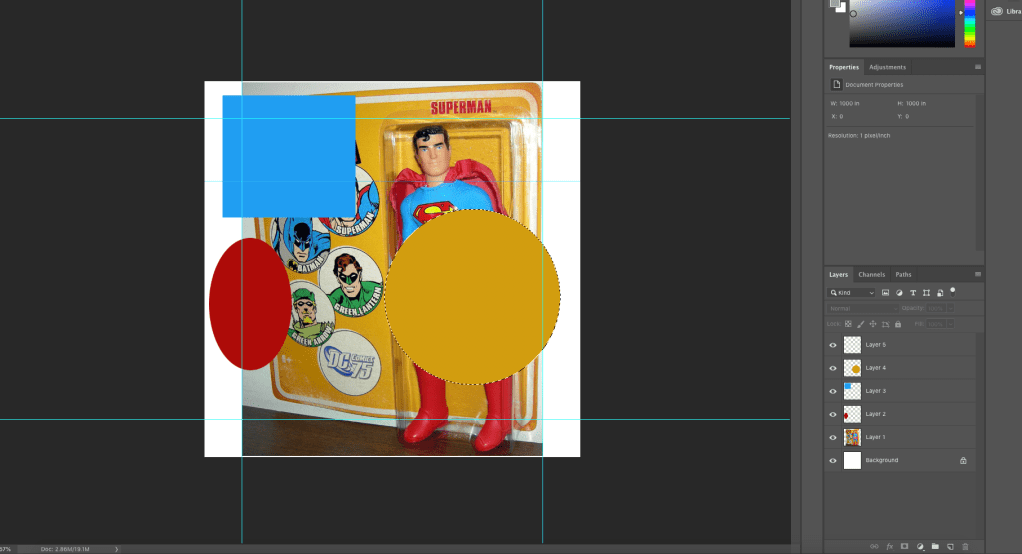
Task: Click the link layers icon
Action: pyautogui.click(x=874, y=546)
